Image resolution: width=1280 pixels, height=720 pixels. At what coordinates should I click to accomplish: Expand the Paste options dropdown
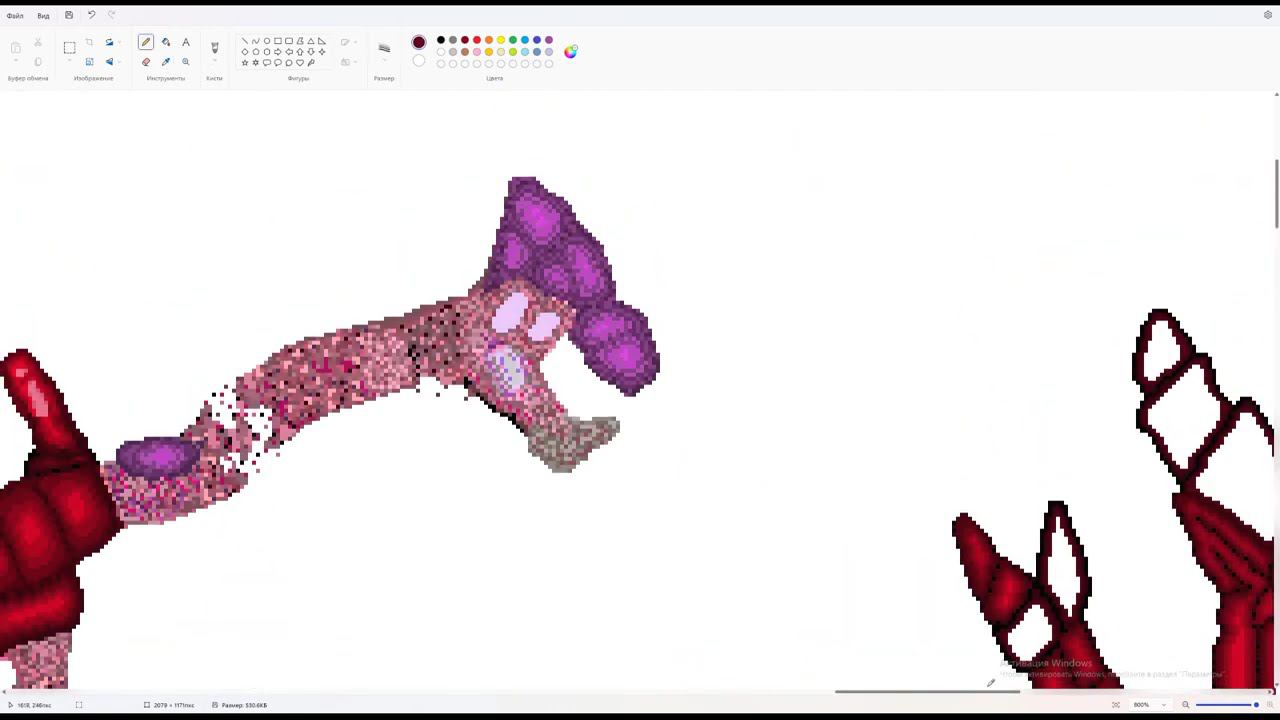pos(16,62)
